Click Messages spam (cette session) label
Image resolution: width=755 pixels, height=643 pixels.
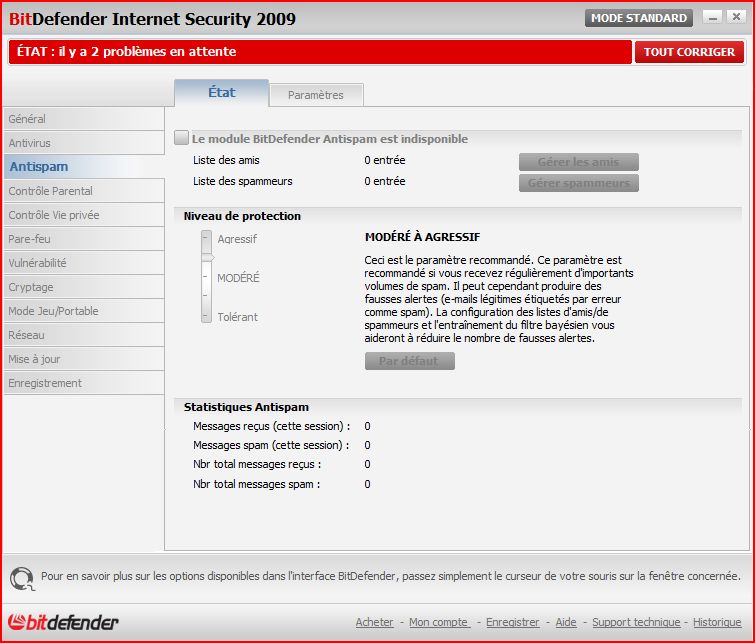(271, 446)
